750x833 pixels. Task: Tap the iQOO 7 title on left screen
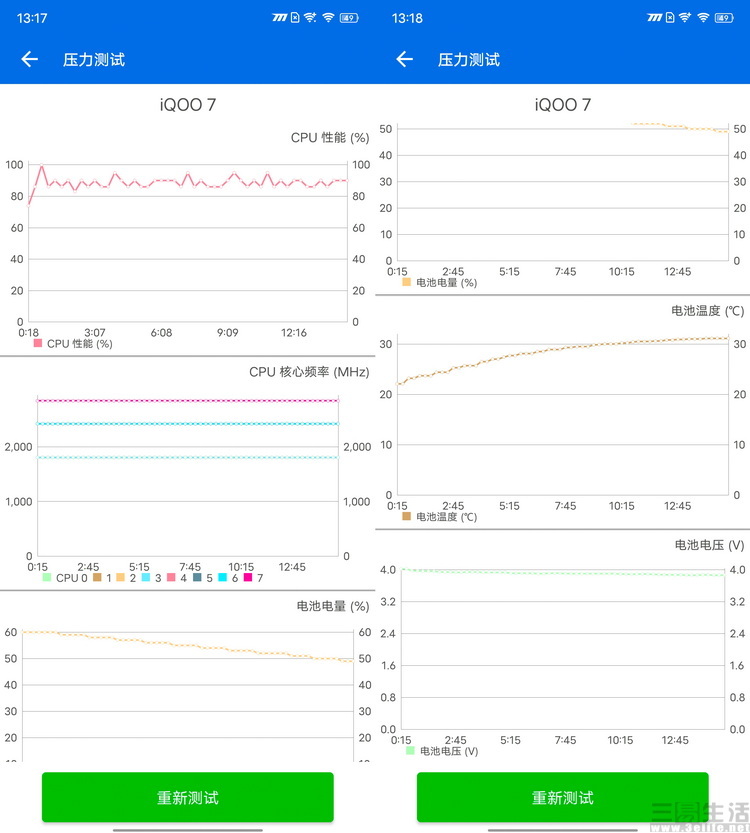[x=188, y=105]
